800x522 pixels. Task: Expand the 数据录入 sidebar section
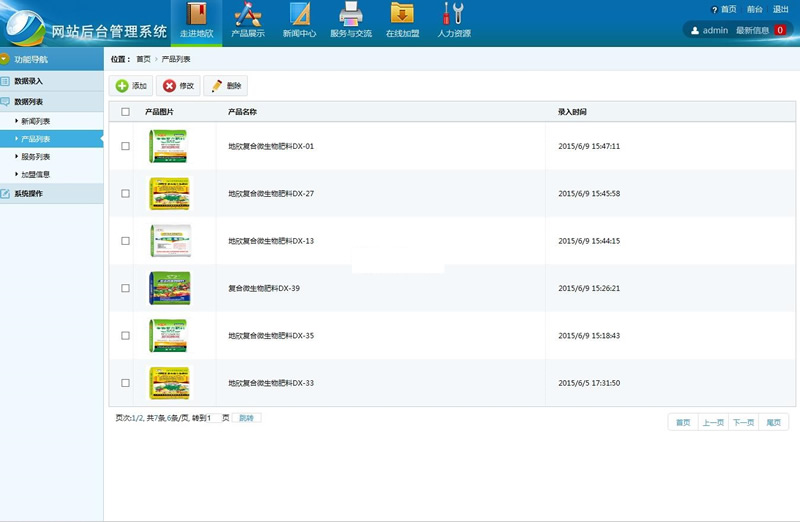click(30, 81)
